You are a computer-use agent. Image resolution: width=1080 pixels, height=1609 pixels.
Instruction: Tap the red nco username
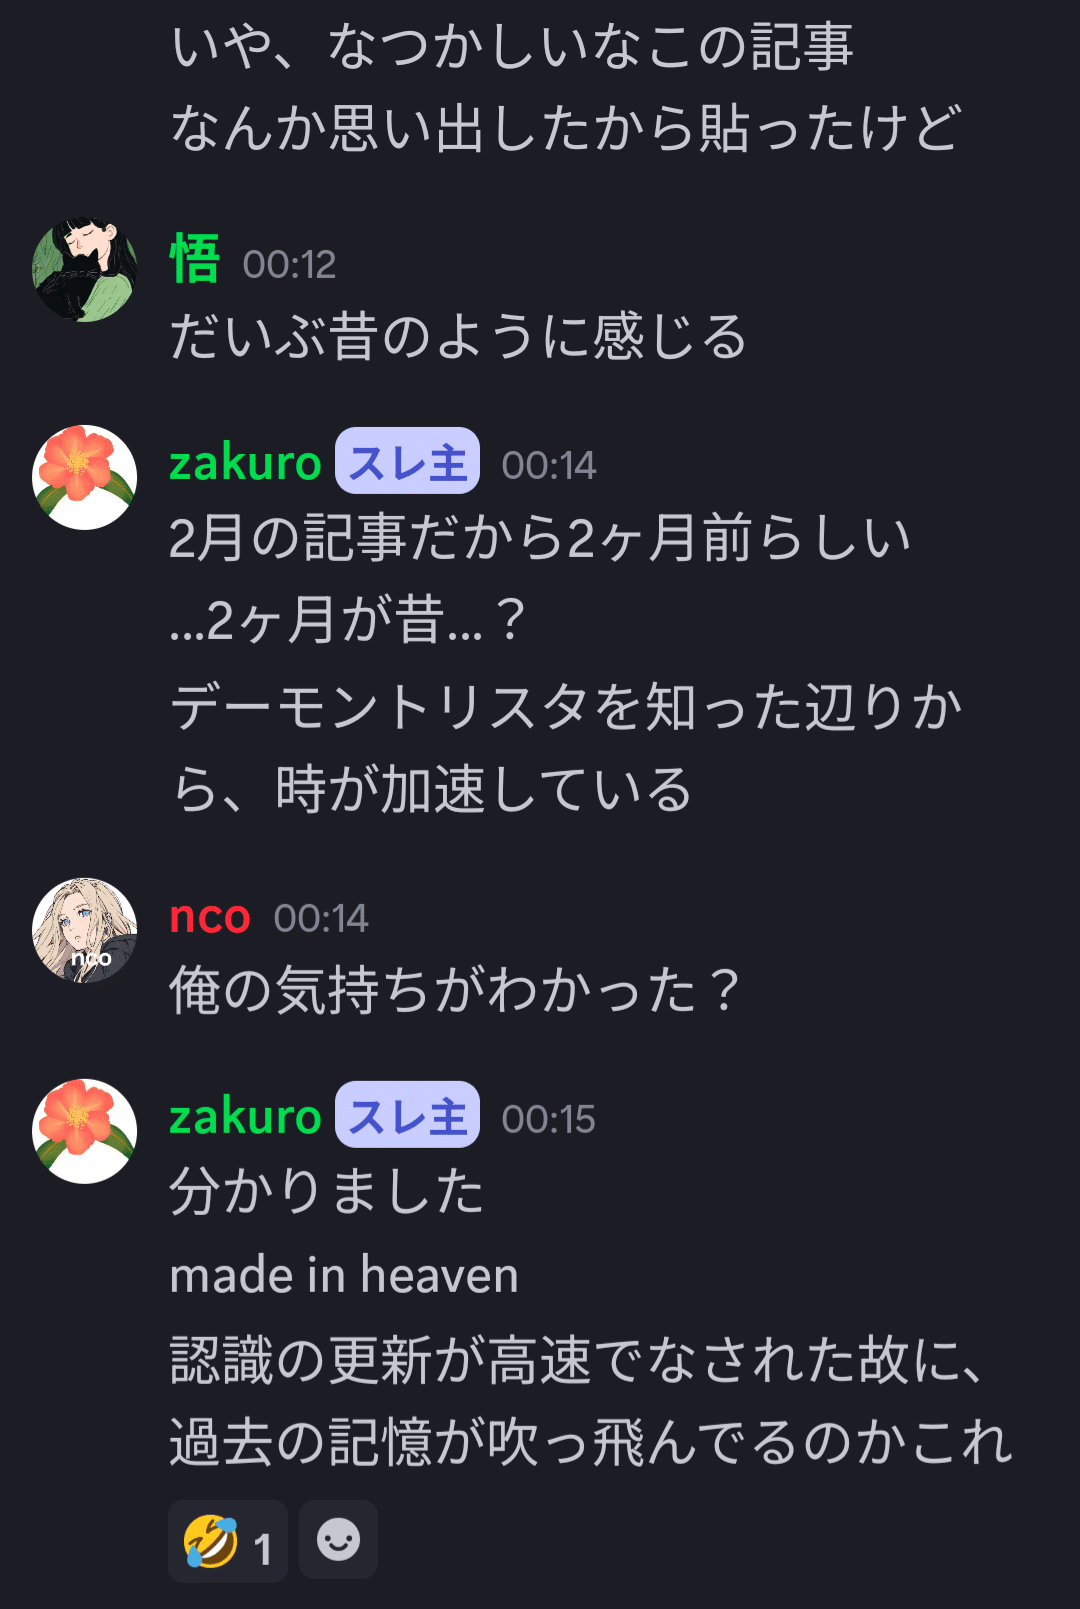[x=210, y=917]
